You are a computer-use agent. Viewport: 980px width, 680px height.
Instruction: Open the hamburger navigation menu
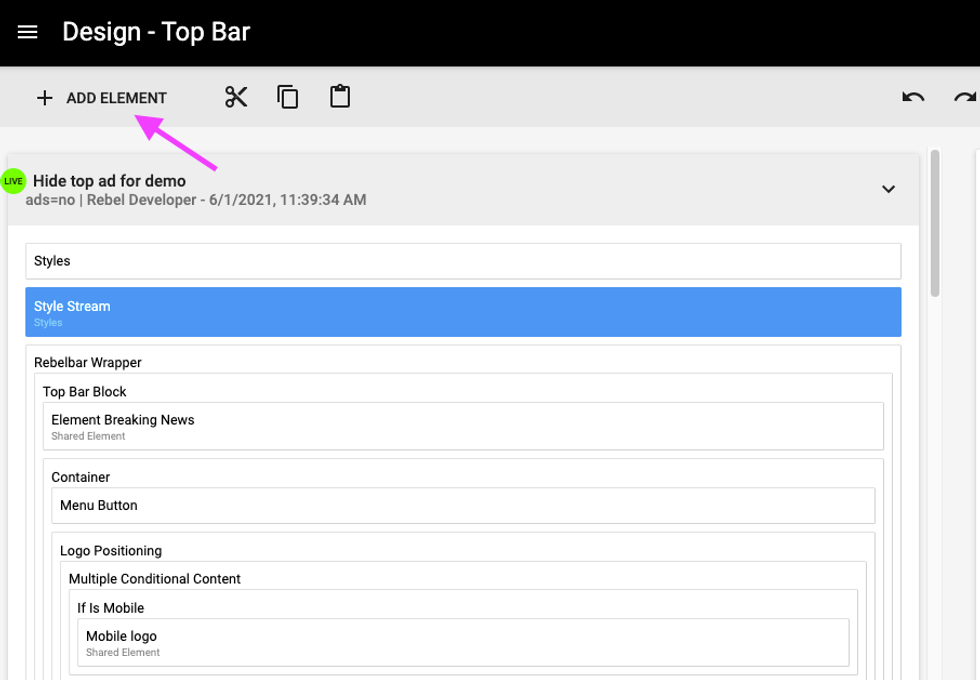point(28,32)
